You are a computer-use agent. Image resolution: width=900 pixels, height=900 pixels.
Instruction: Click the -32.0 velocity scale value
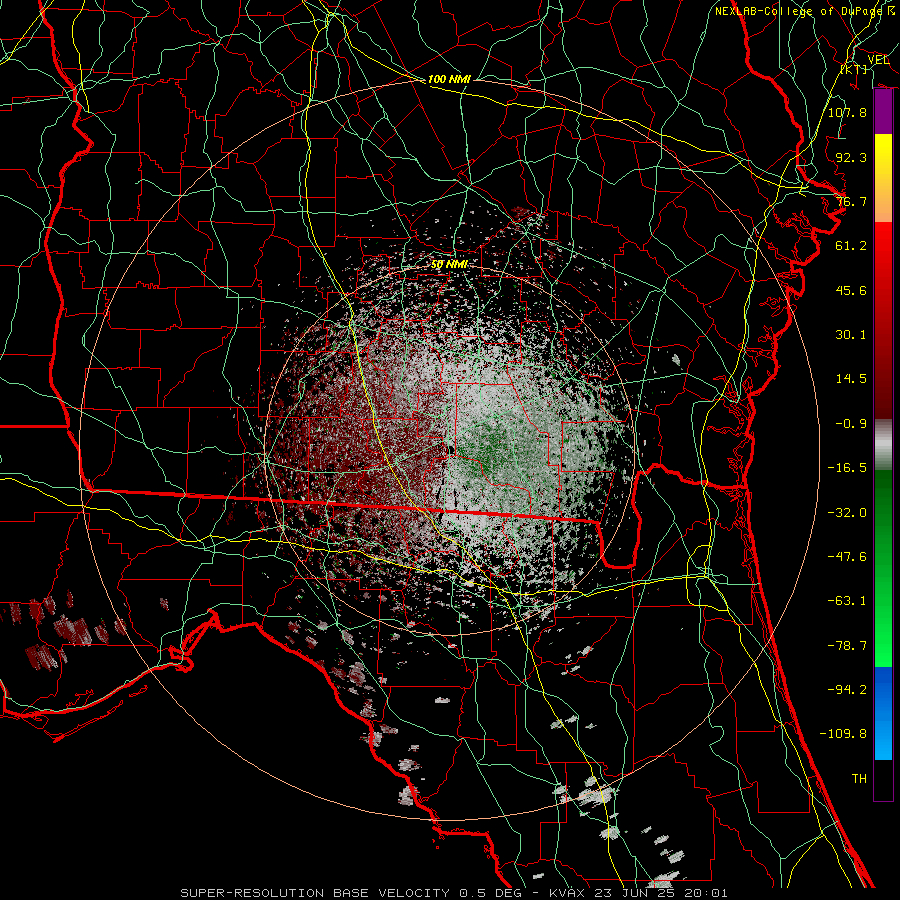[847, 513]
